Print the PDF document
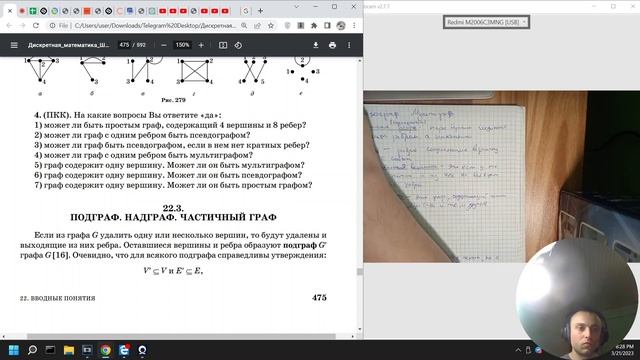This screenshot has width=640, height=360. [332, 45]
